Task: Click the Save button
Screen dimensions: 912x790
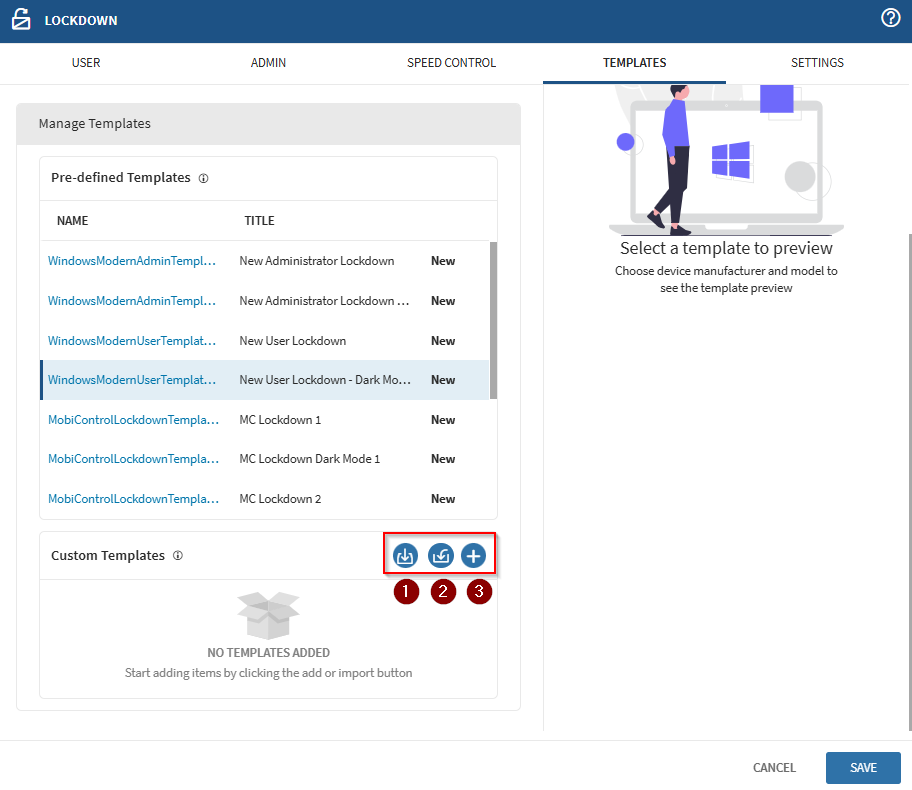Action: click(862, 768)
